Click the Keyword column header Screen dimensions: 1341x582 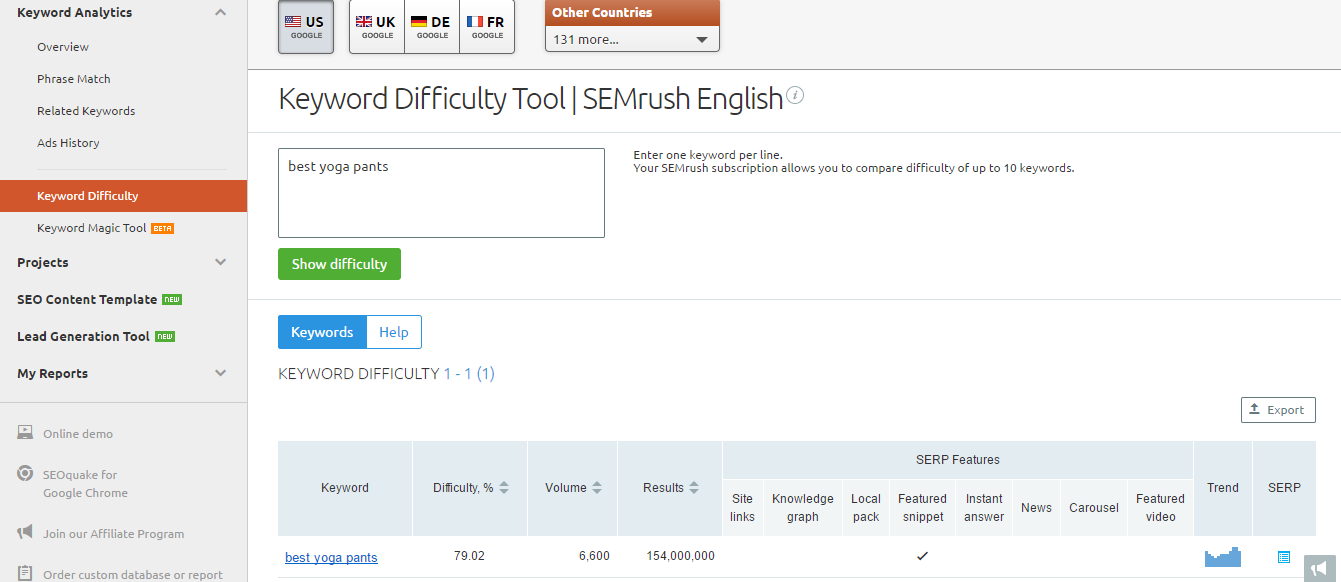(345, 488)
